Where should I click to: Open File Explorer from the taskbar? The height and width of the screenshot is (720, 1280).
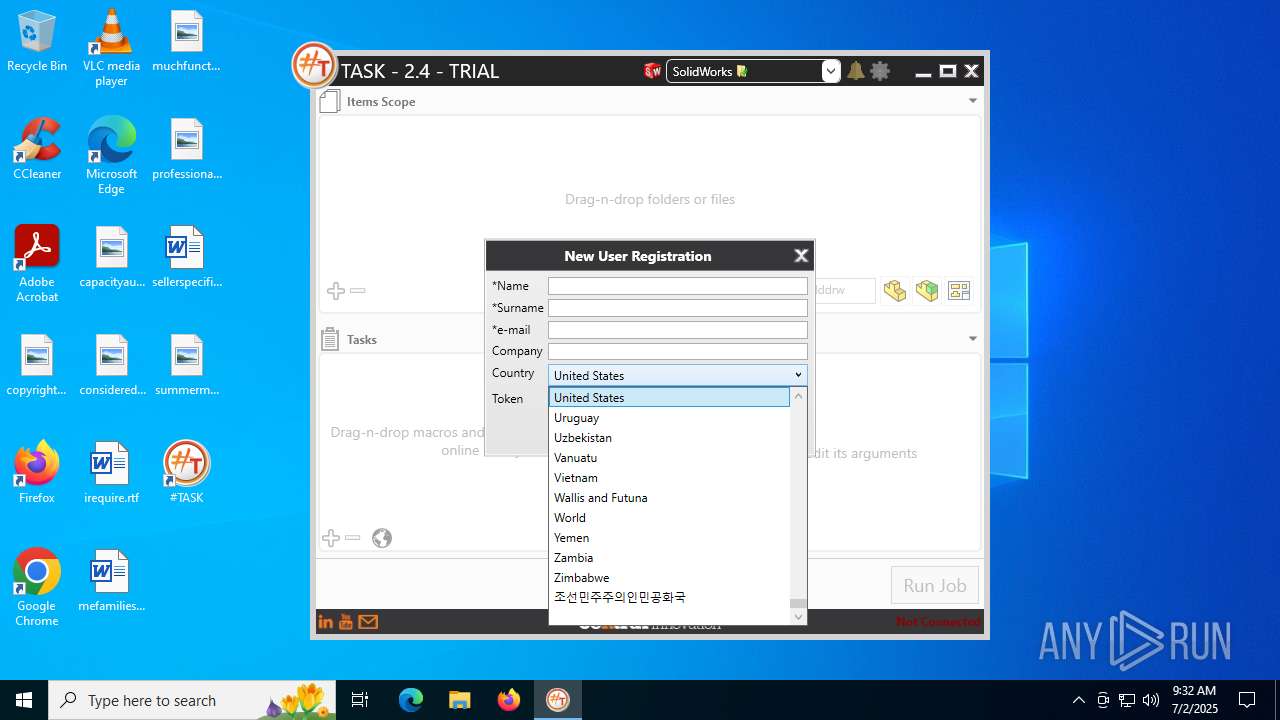point(459,700)
